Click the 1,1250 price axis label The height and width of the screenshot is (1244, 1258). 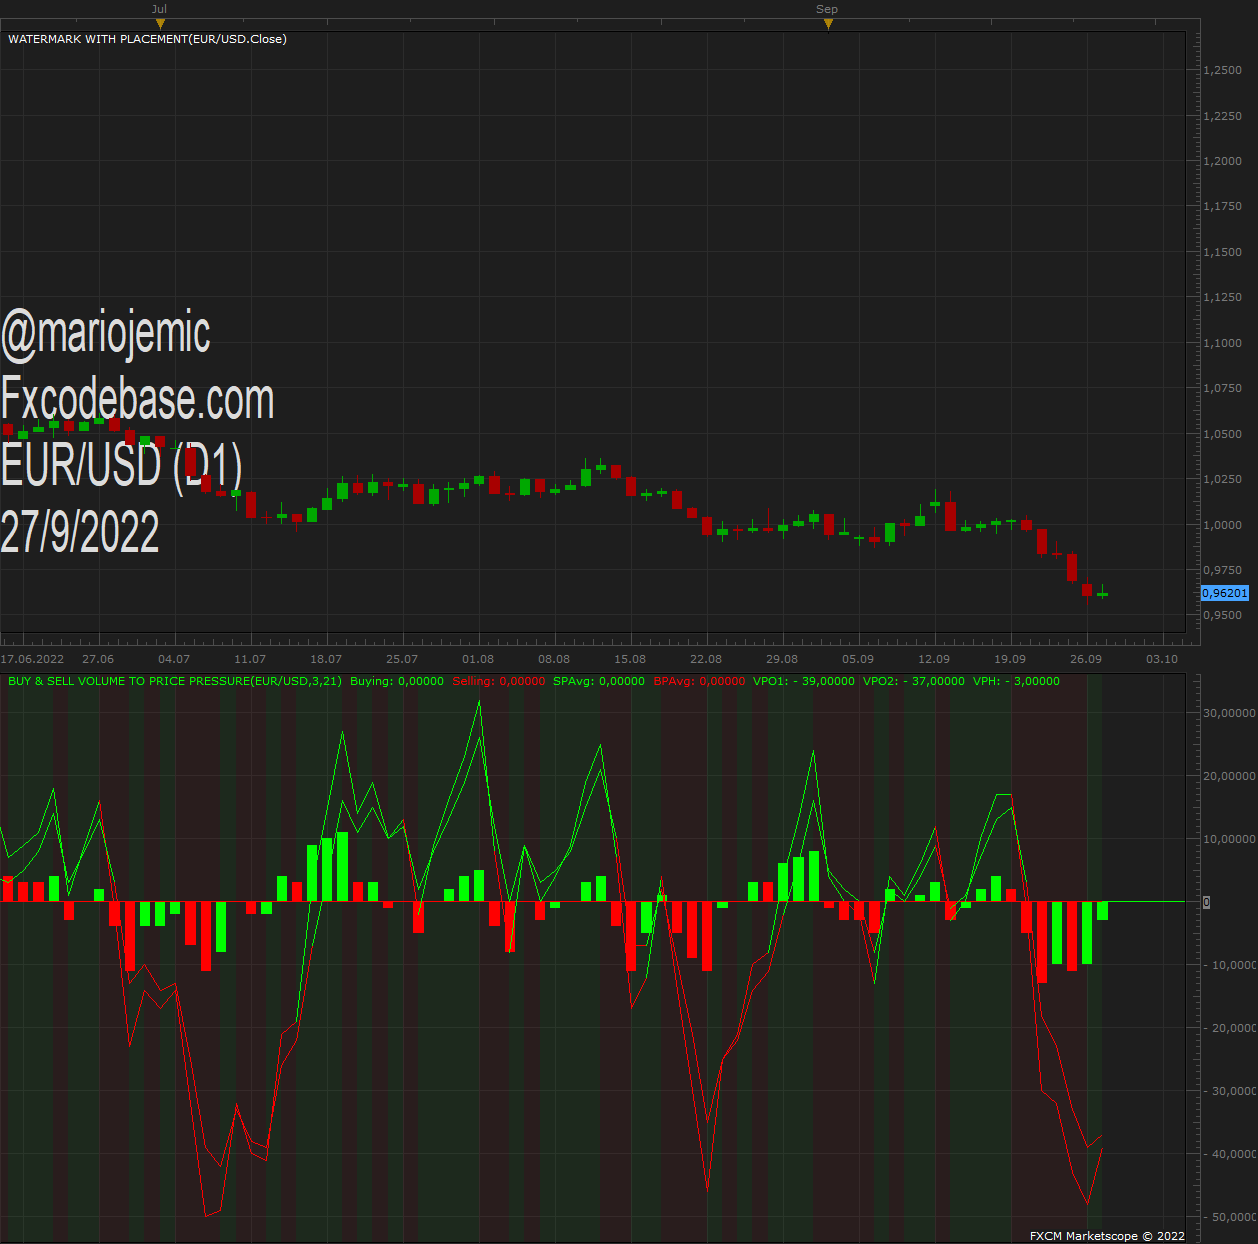click(1223, 297)
